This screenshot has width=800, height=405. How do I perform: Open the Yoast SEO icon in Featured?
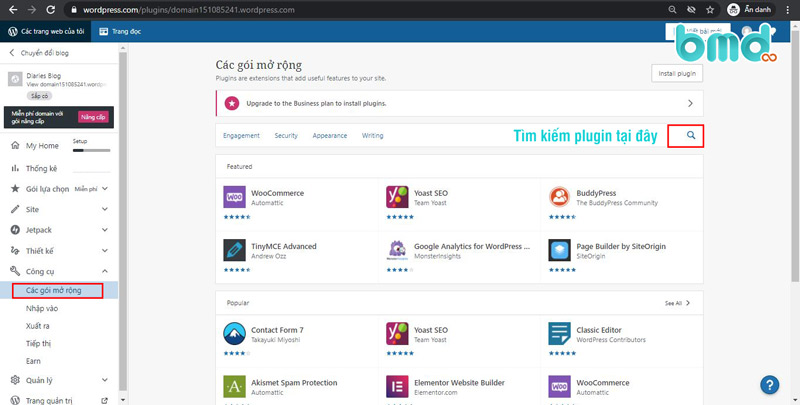point(397,197)
